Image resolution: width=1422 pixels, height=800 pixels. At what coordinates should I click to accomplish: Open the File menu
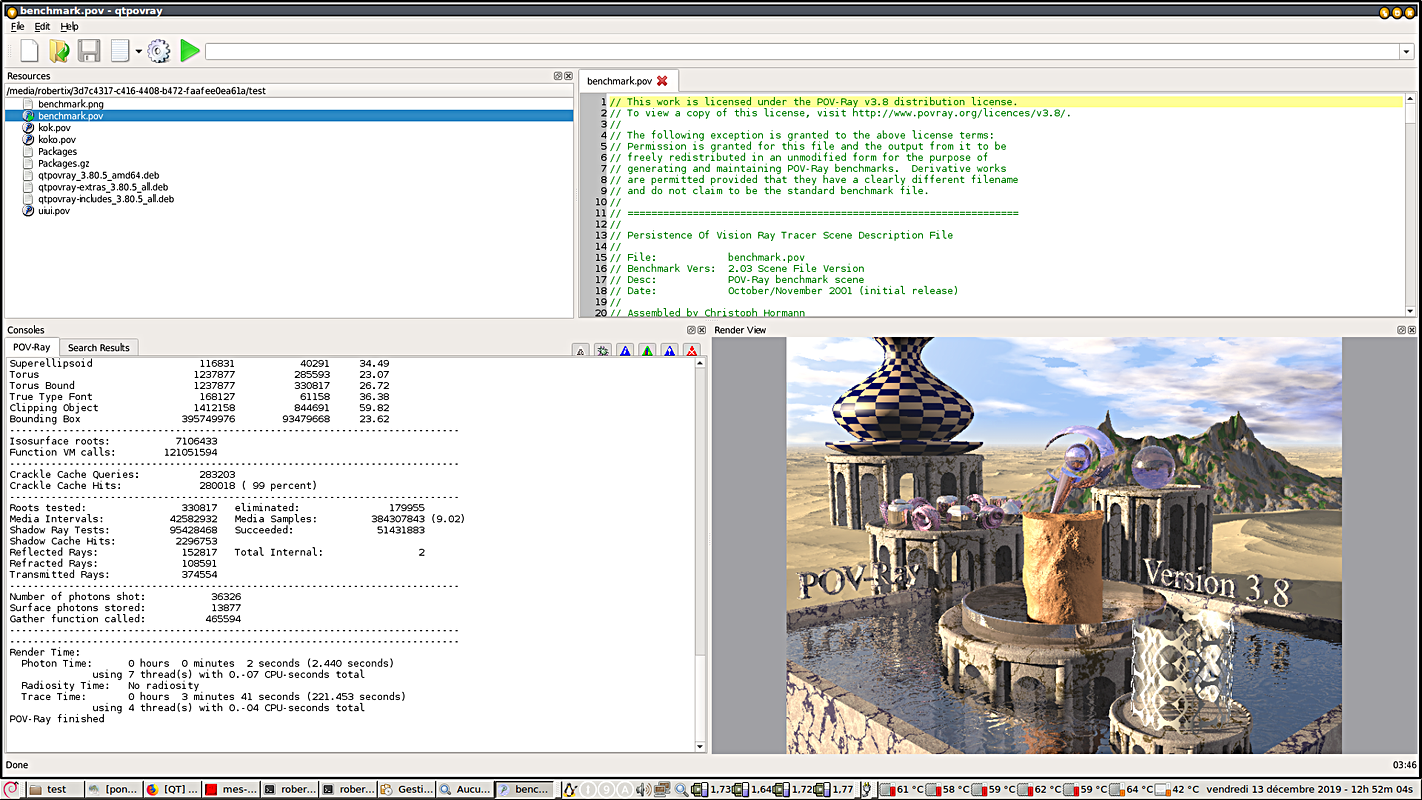(17, 26)
